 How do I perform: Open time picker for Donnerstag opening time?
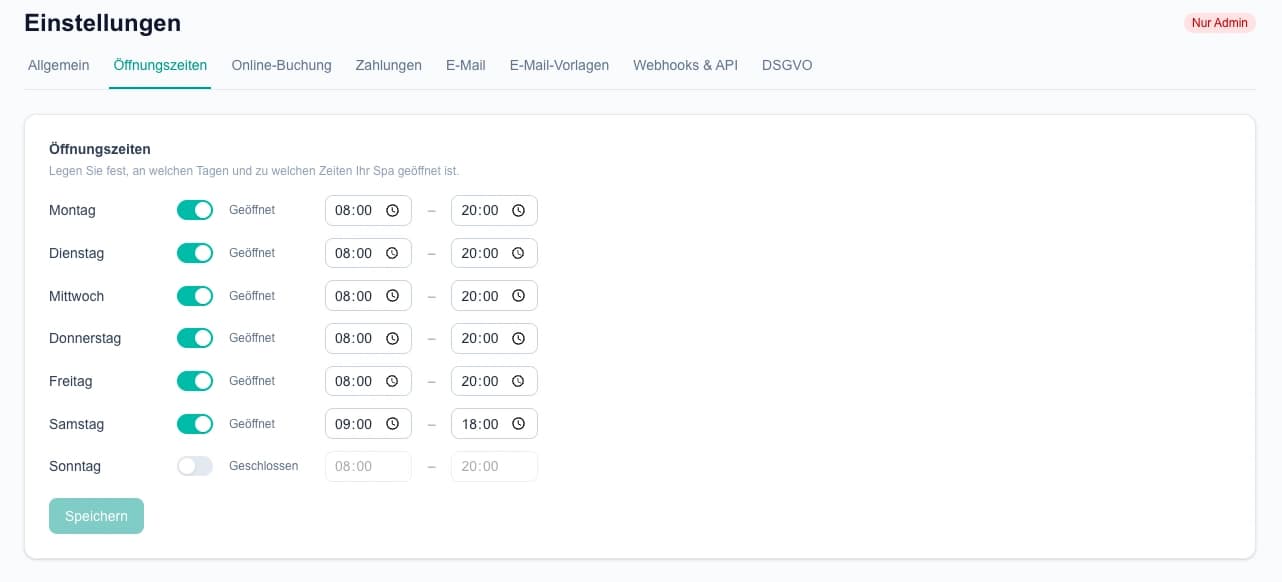pyautogui.click(x=392, y=339)
